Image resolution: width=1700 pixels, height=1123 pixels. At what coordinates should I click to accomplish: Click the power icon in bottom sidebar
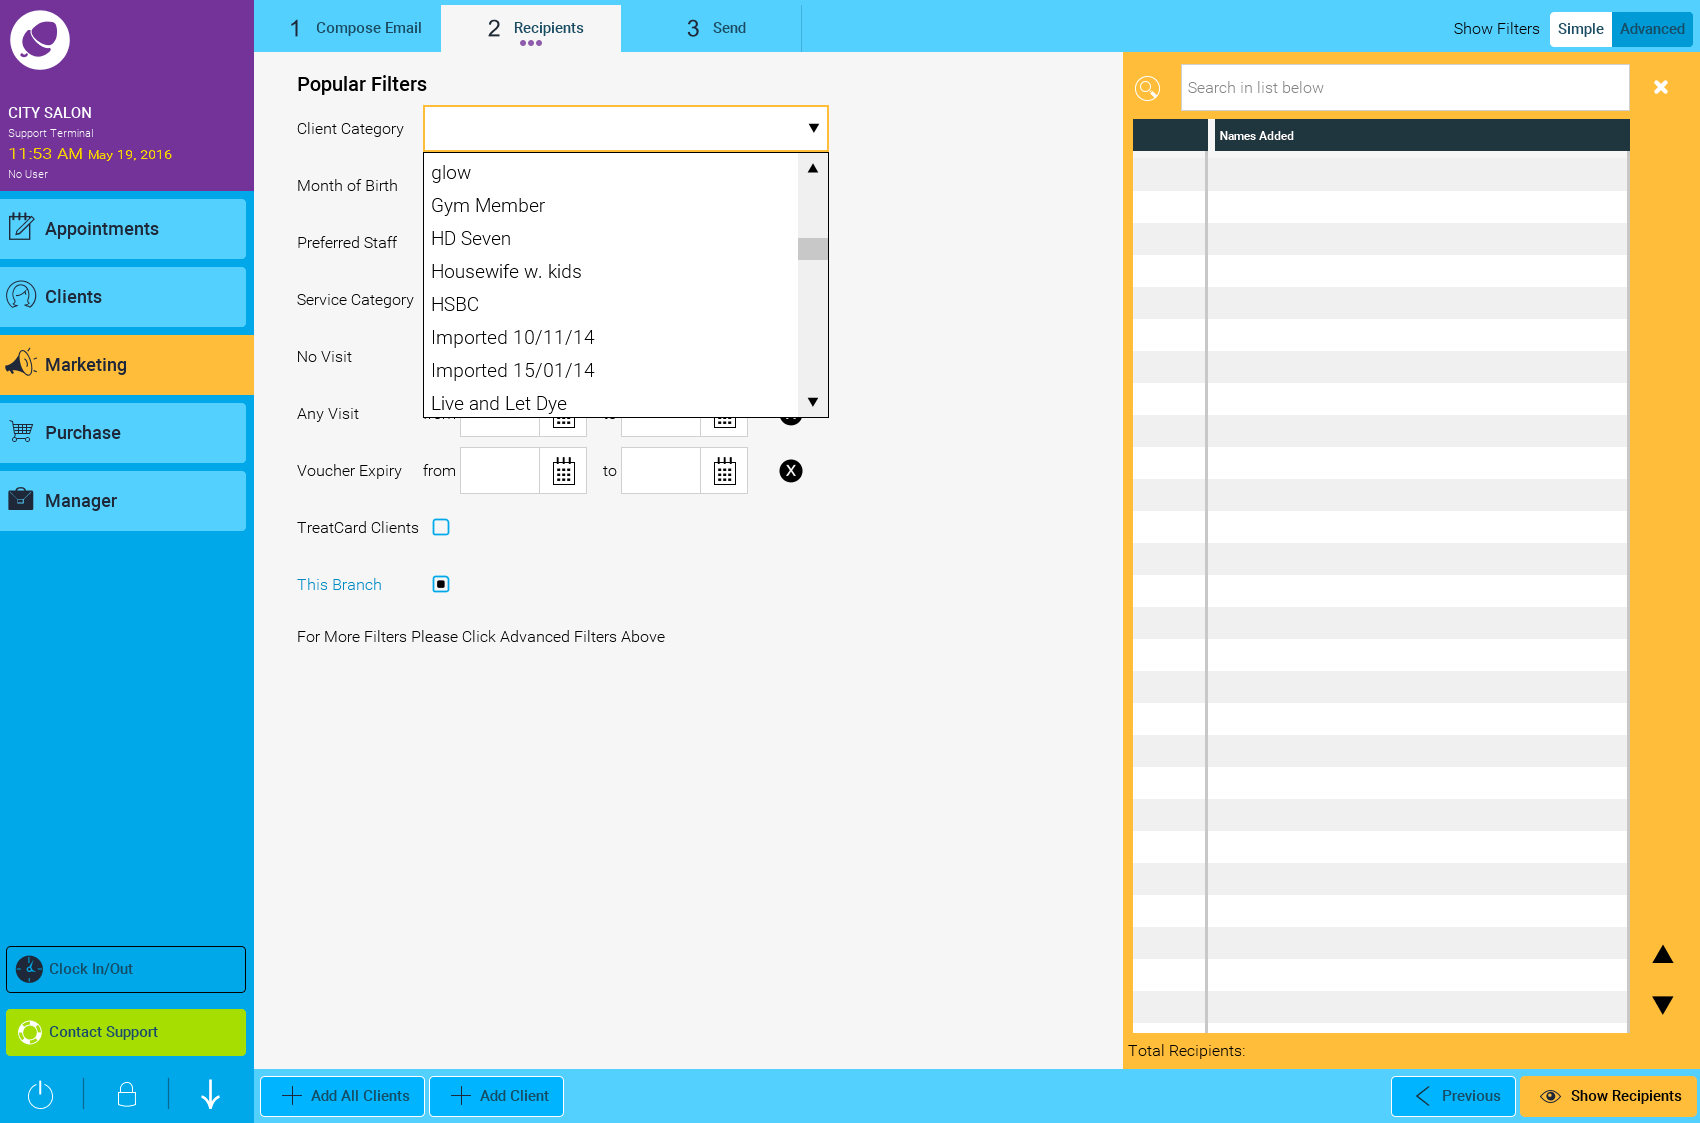tap(40, 1095)
